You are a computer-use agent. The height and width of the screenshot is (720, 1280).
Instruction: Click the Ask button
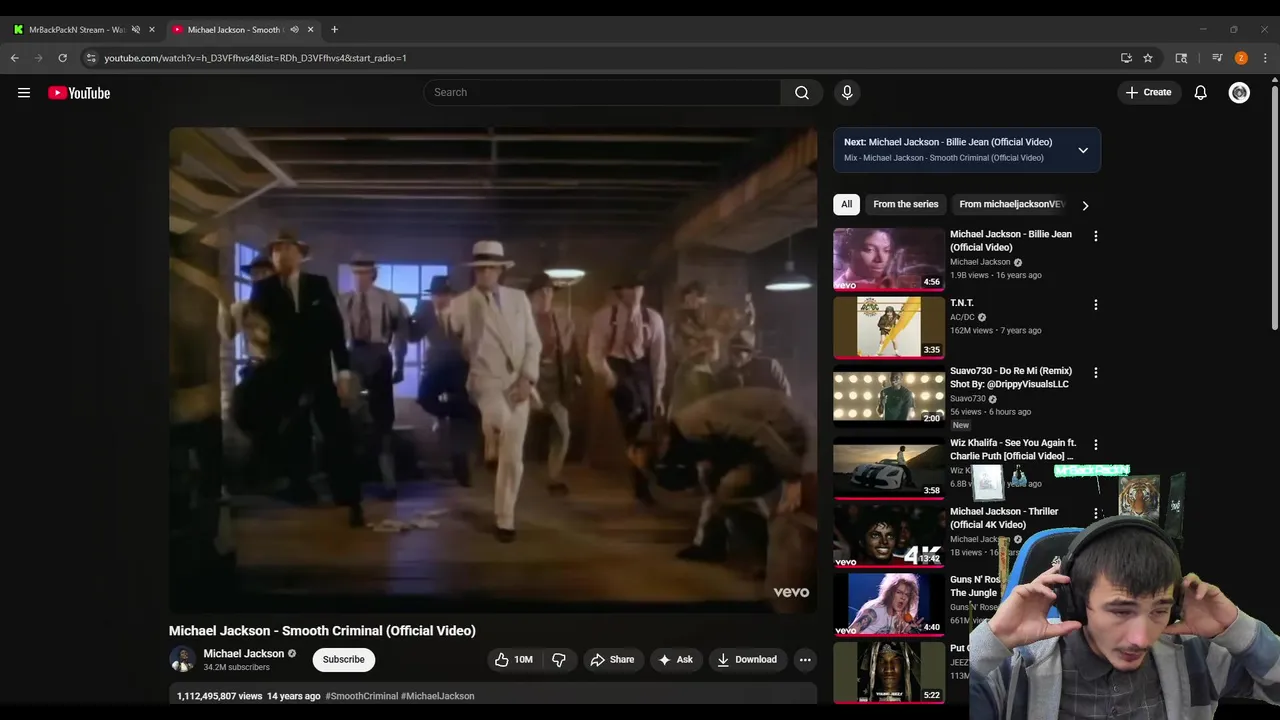coord(675,659)
